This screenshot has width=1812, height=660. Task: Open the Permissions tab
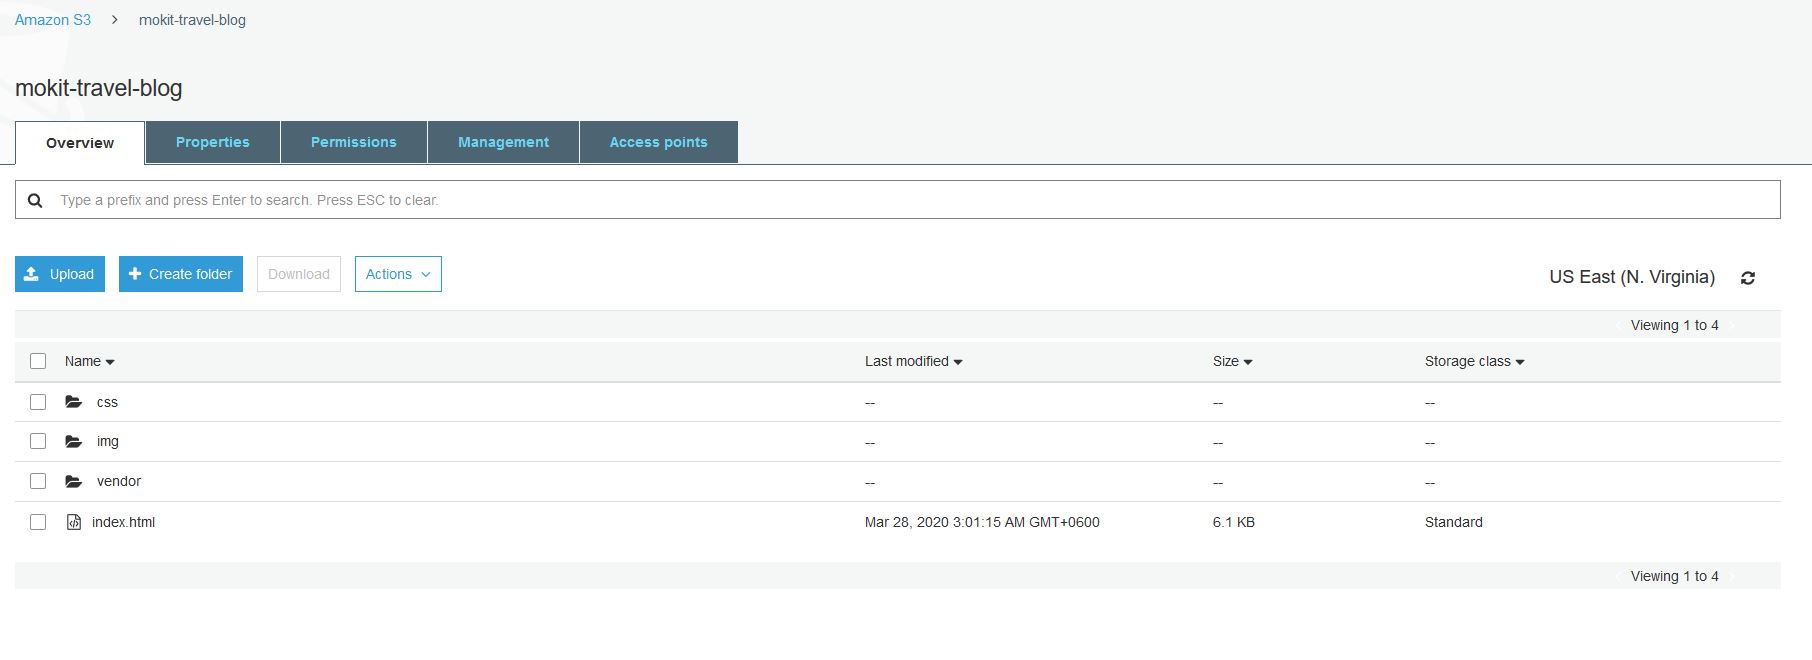[x=354, y=142]
